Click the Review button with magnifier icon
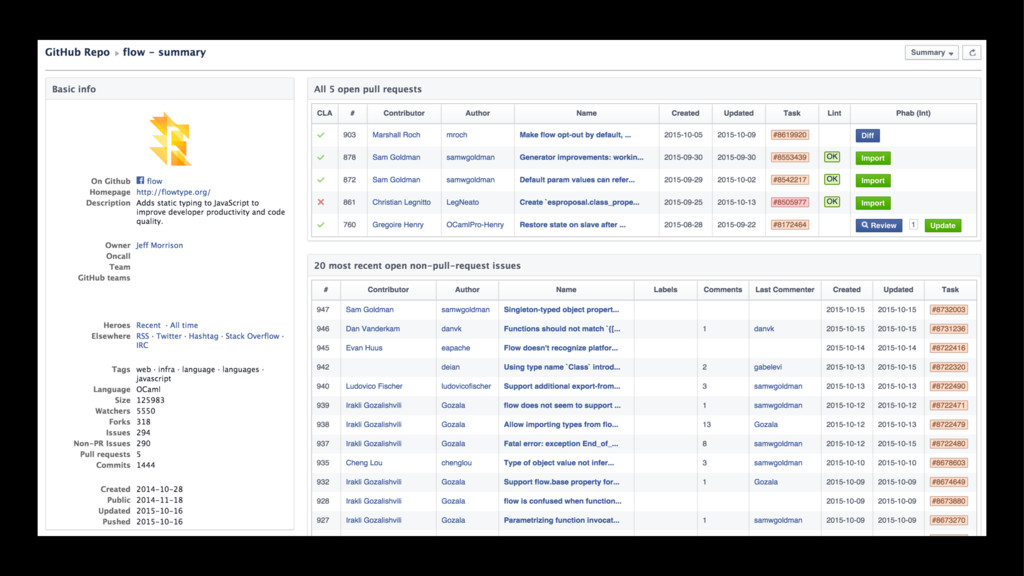 click(x=878, y=225)
